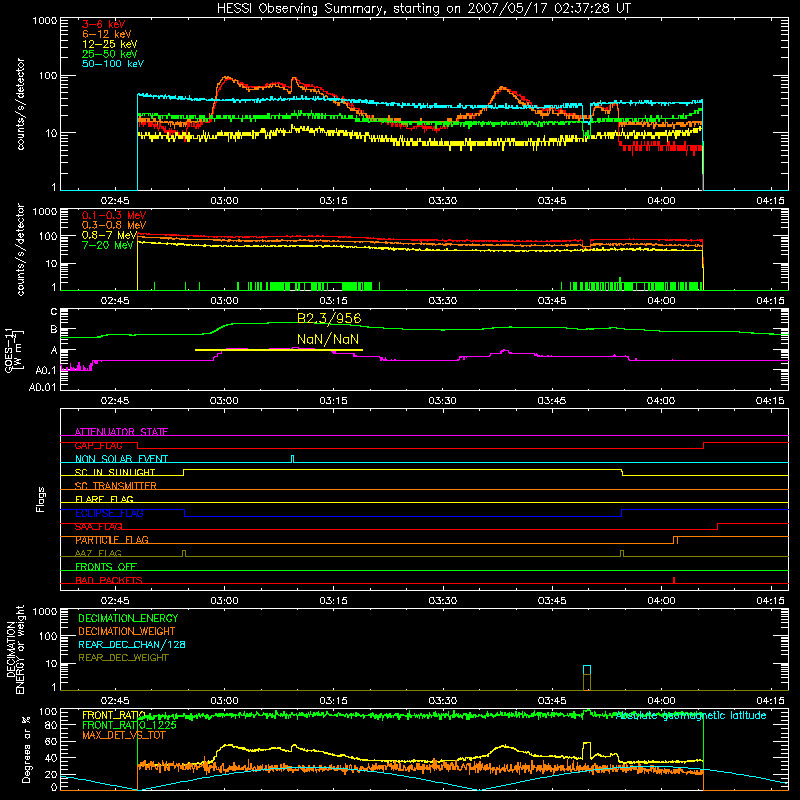Viewport: 800px width, 800px height.
Task: Click the DECIMATION ENERGY or weight axis title
Action: (15, 649)
